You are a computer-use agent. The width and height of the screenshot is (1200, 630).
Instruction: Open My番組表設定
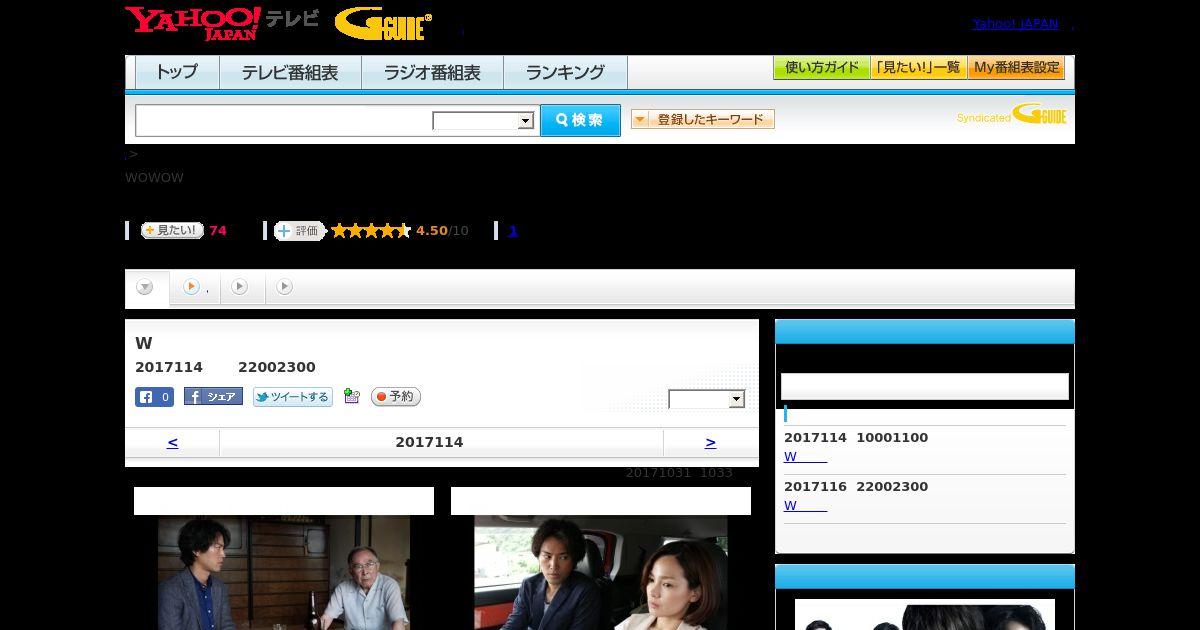(1016, 67)
